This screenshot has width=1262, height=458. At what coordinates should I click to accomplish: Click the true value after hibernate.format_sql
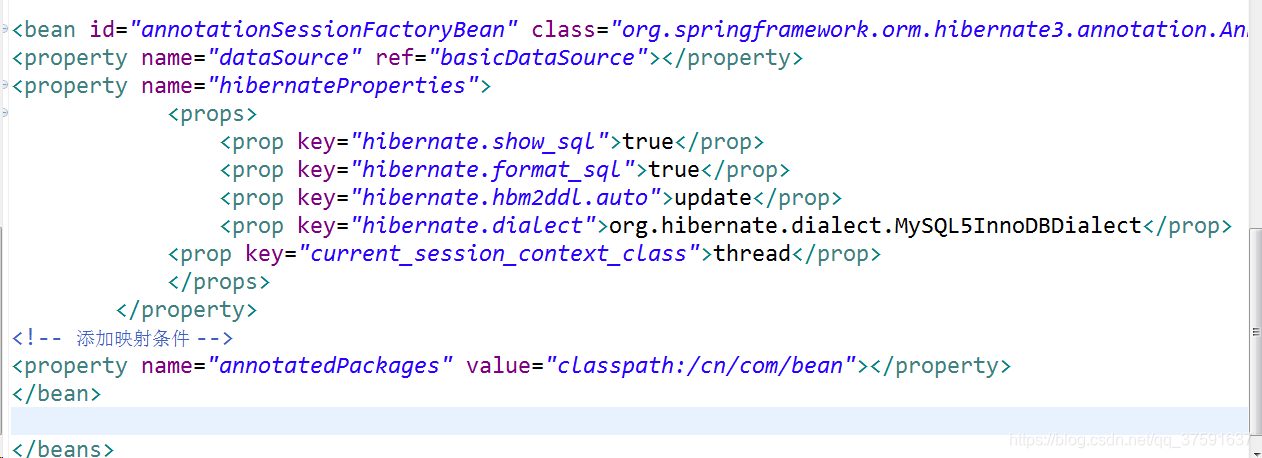coord(674,170)
